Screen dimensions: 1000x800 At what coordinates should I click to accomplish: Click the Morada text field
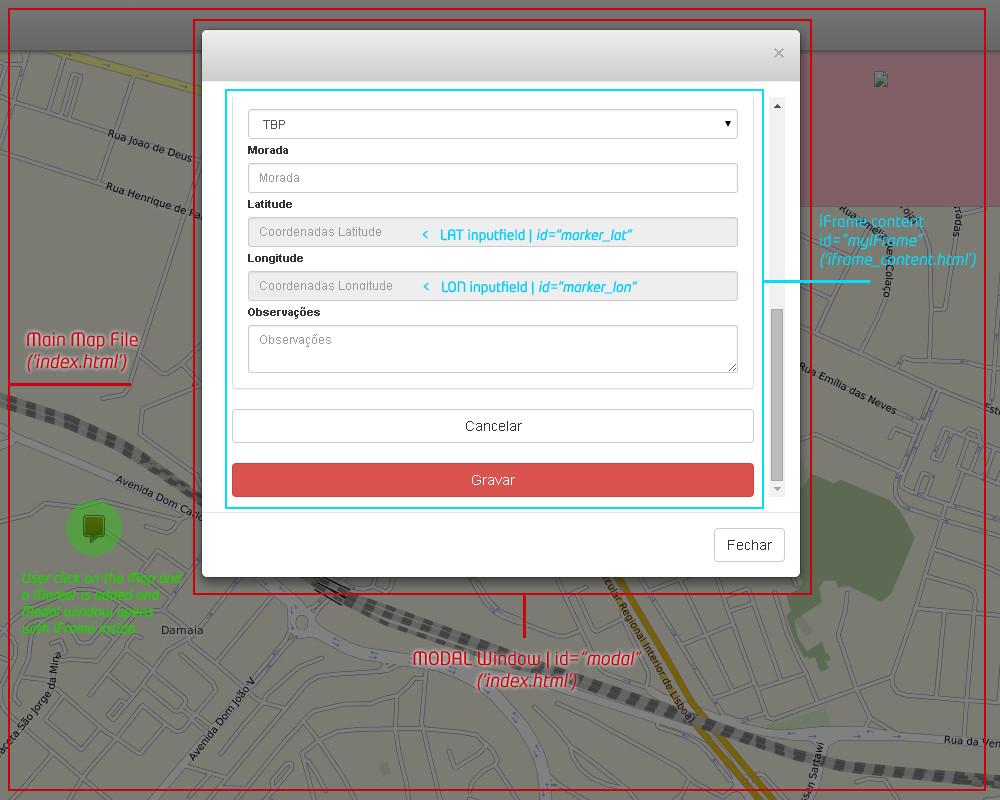pos(492,177)
